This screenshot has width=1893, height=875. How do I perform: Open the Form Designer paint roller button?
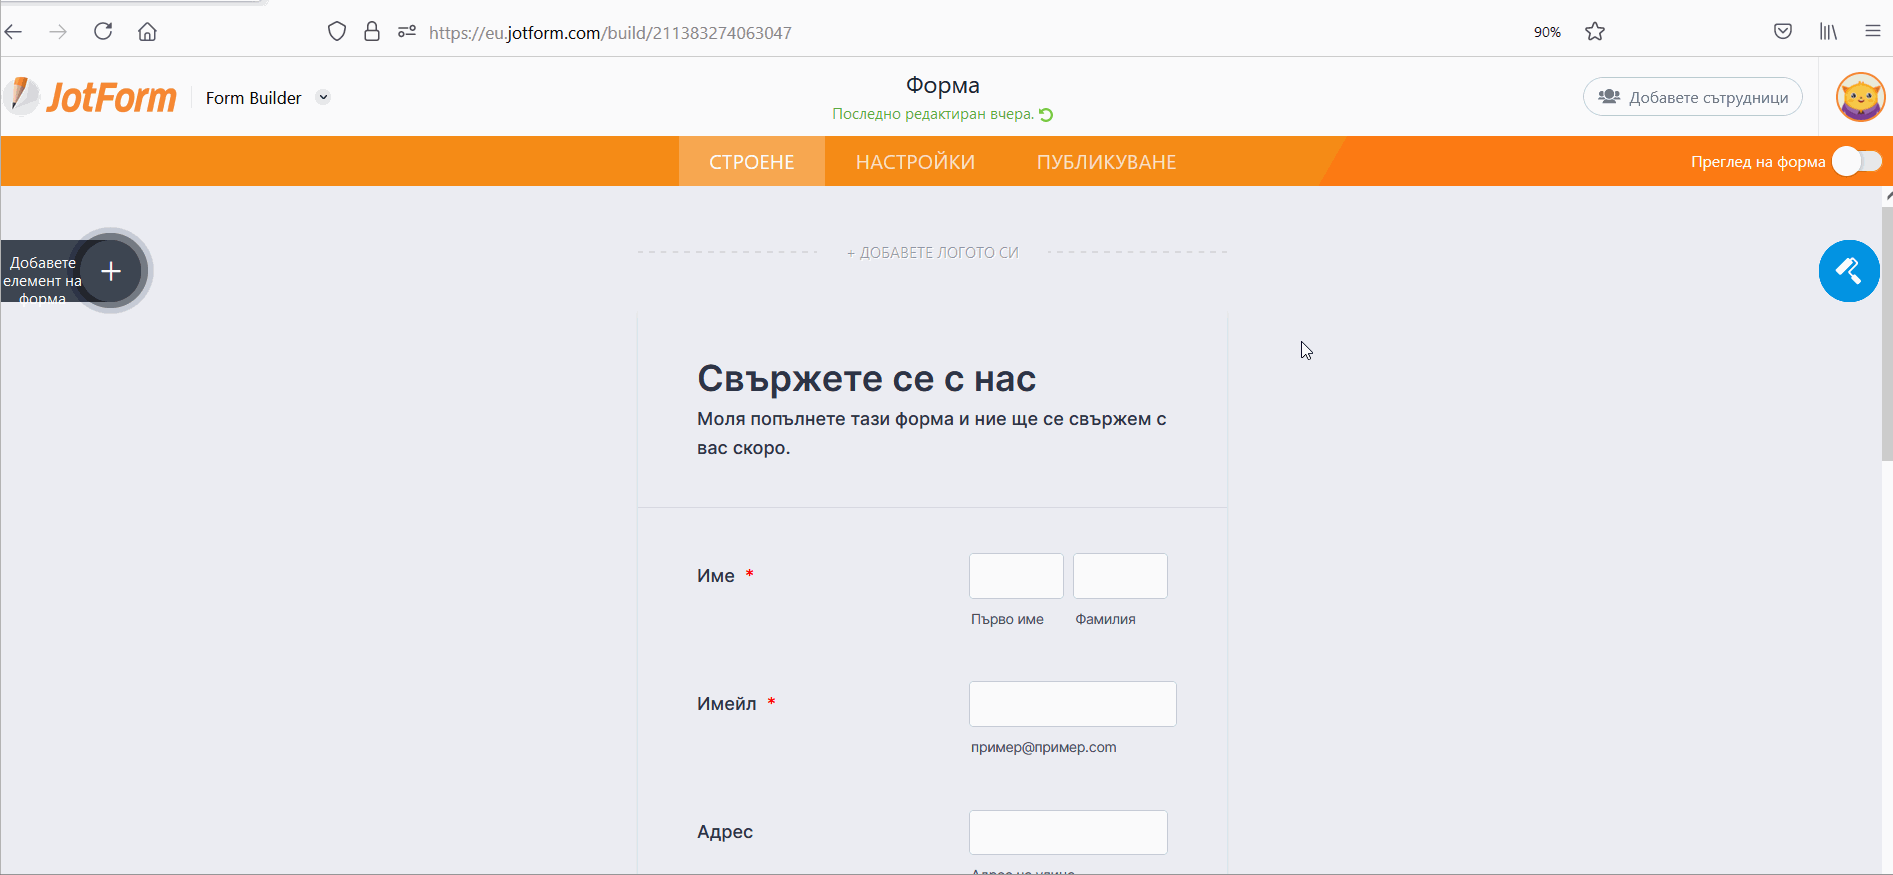(1848, 271)
